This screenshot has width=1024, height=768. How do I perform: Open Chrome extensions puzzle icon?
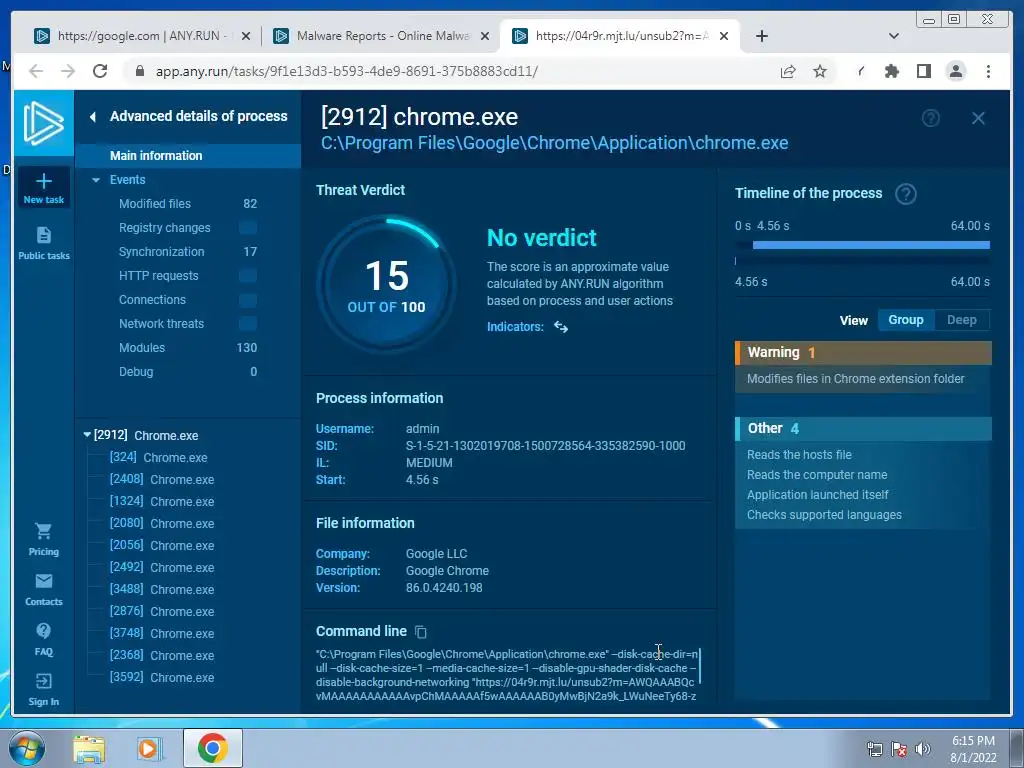[x=891, y=71]
